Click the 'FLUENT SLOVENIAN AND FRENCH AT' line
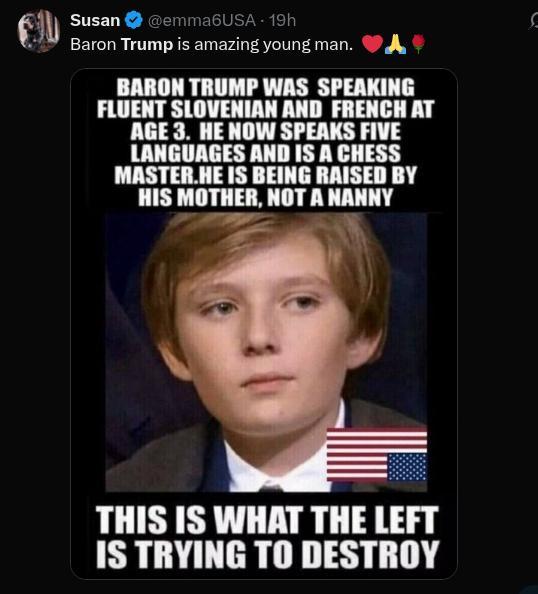 click(265, 109)
